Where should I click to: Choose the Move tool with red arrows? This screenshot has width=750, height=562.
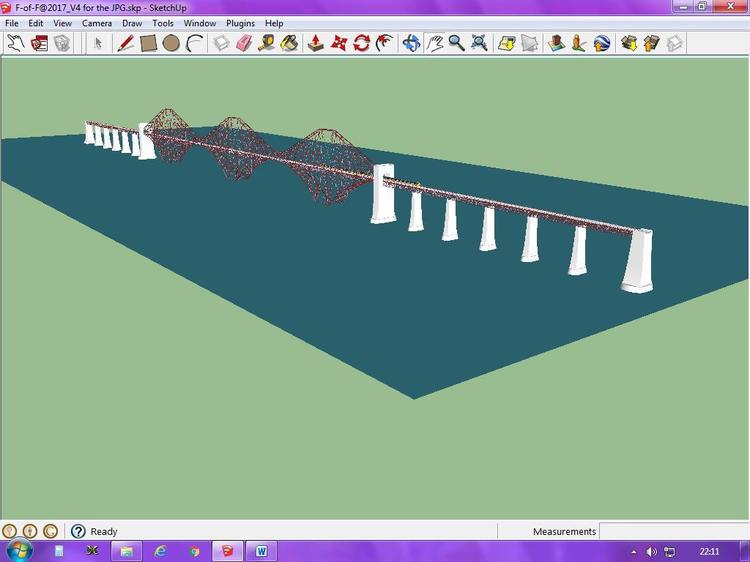point(339,43)
